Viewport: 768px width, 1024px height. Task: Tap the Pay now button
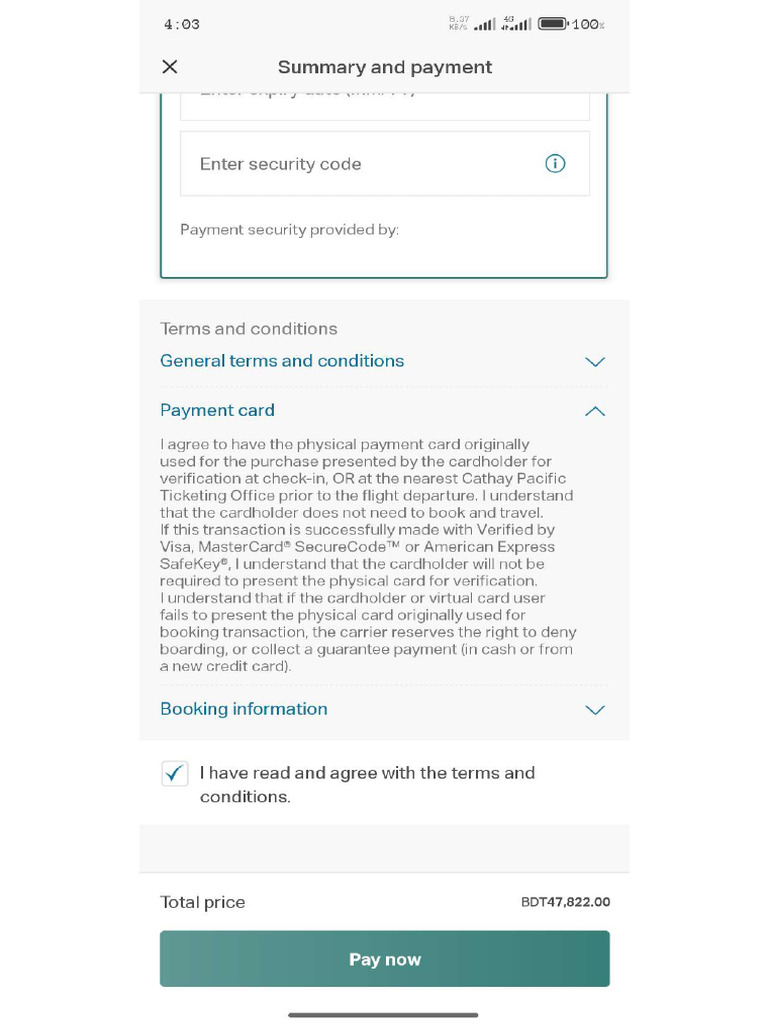point(385,959)
